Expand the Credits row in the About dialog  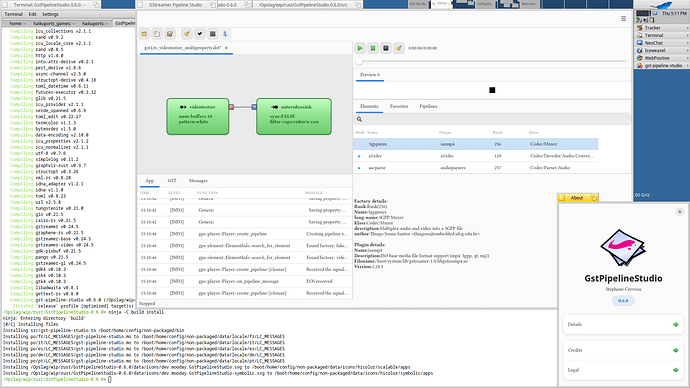[623, 350]
